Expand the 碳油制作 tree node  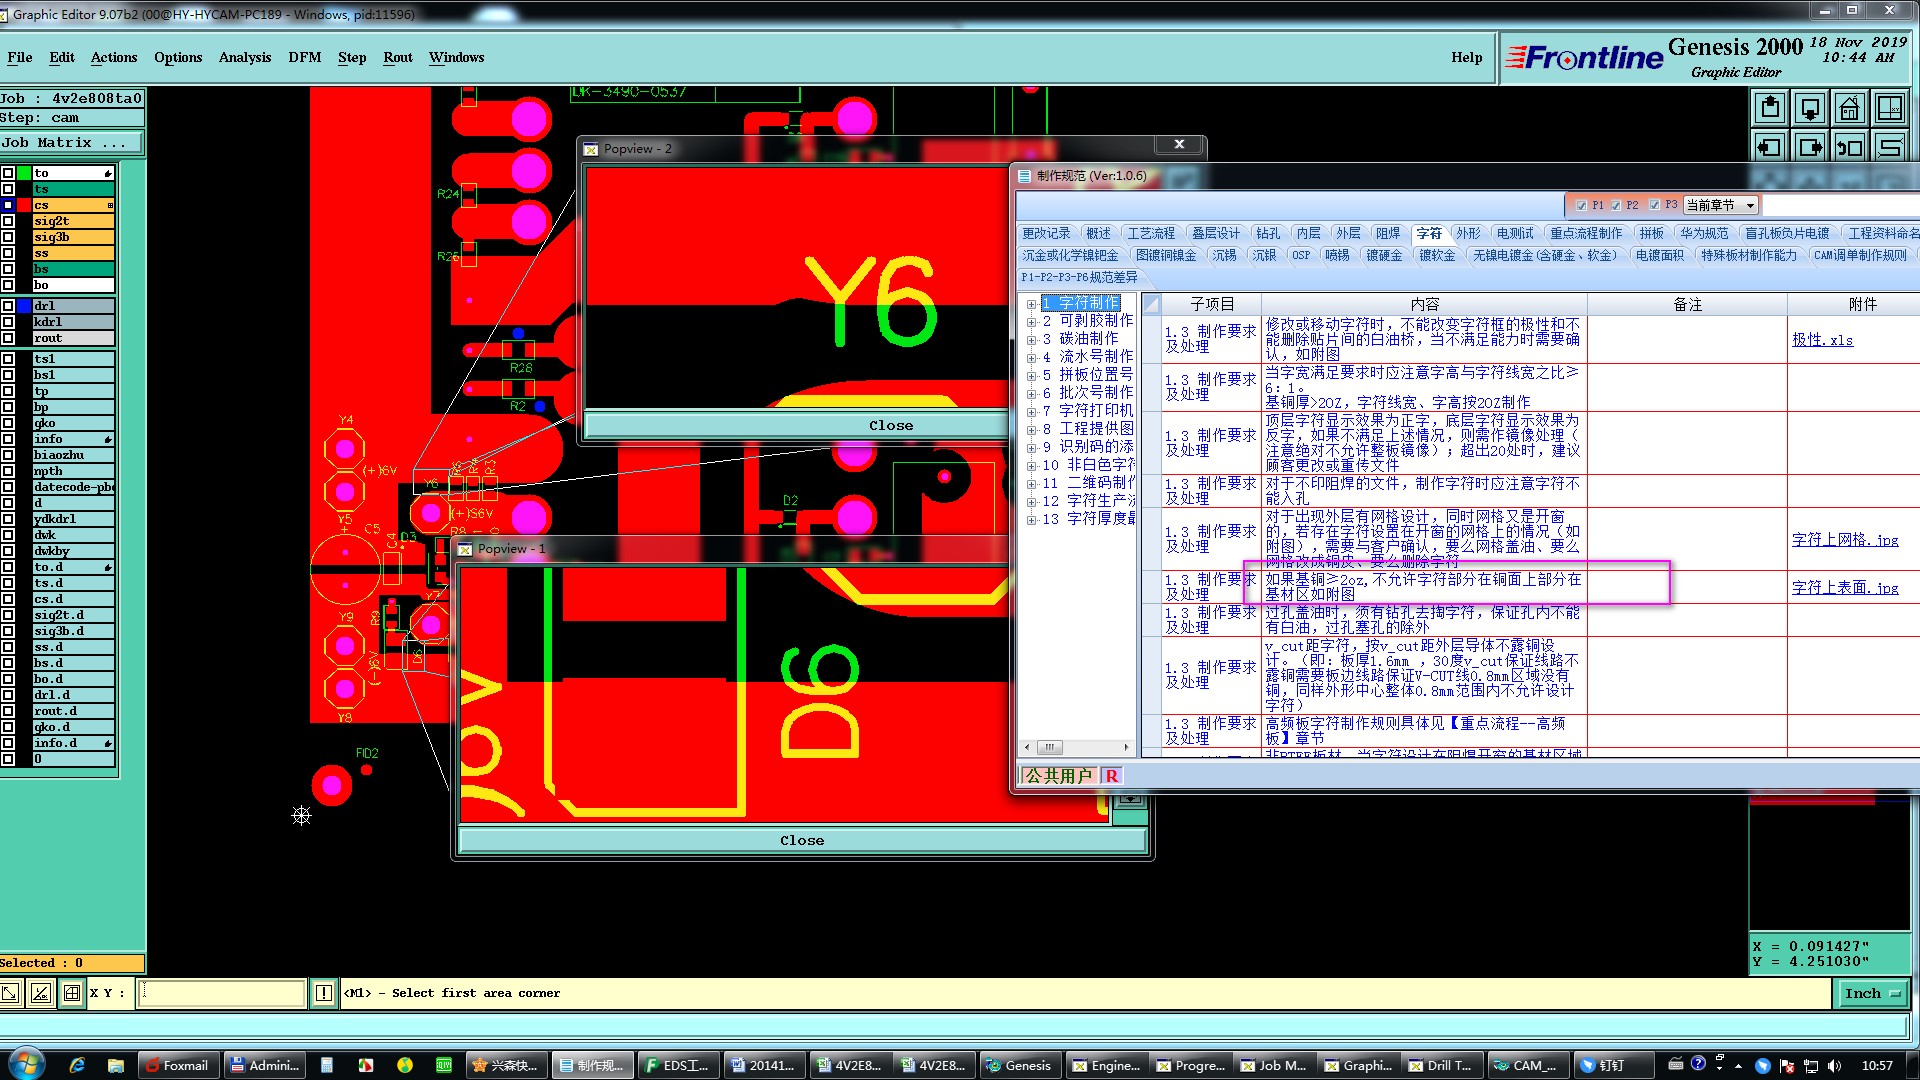tap(1031, 339)
